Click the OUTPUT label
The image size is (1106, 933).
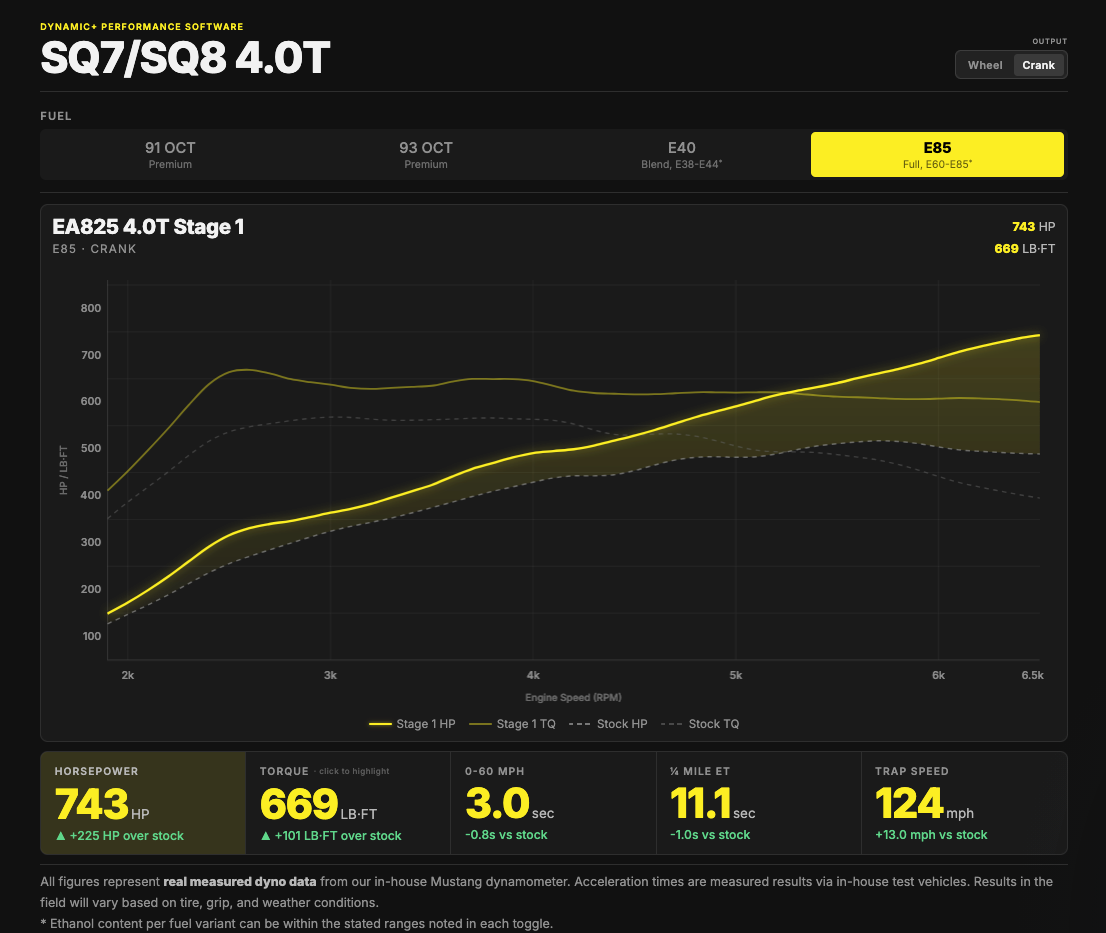coord(1050,41)
